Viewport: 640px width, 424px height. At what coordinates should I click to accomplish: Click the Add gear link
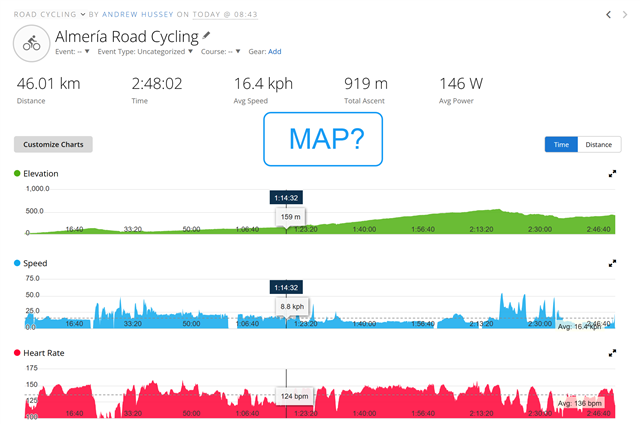275,51
